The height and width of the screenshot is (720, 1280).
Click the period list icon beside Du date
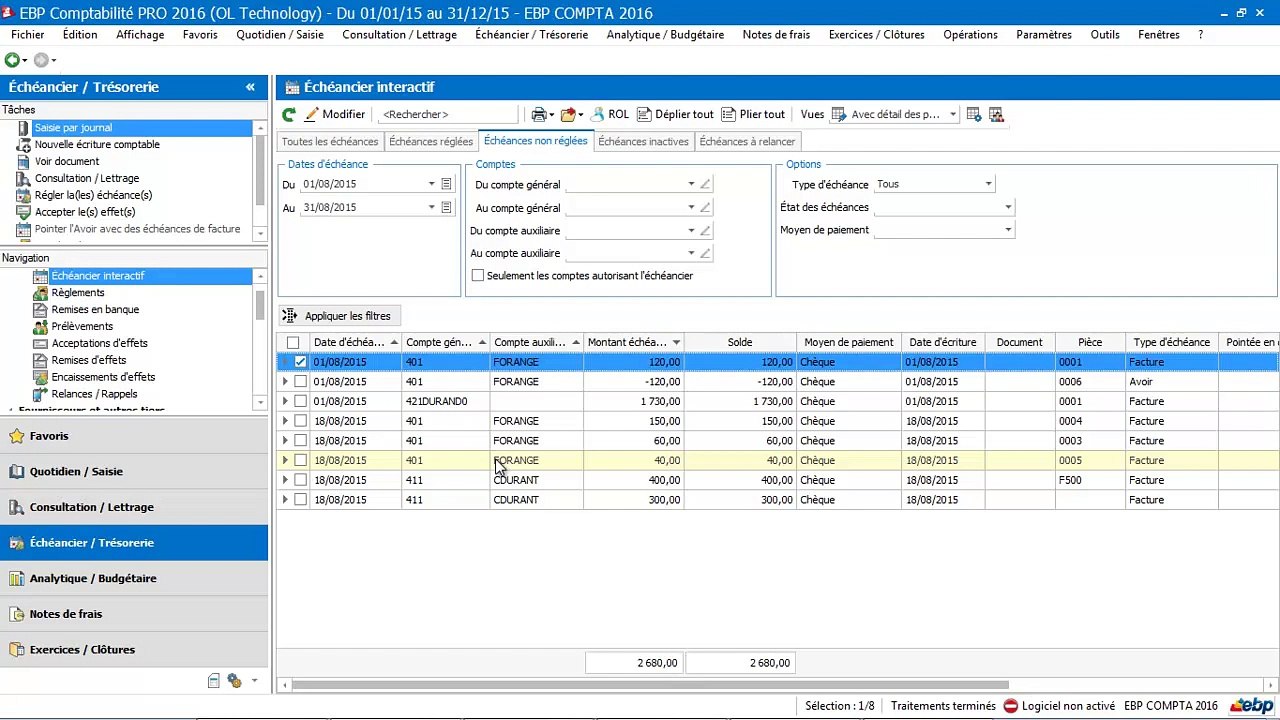click(447, 184)
